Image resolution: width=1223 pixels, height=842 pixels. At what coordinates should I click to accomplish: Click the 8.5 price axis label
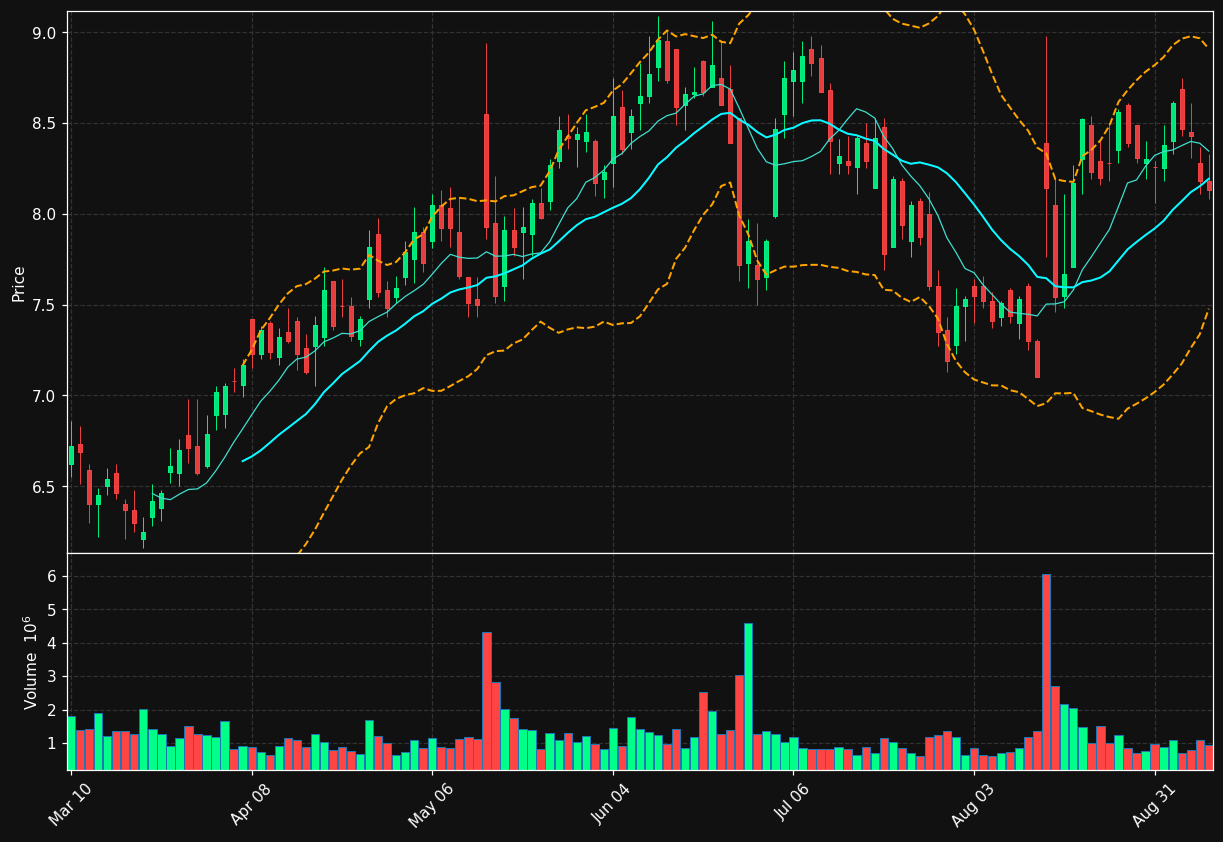(46, 124)
